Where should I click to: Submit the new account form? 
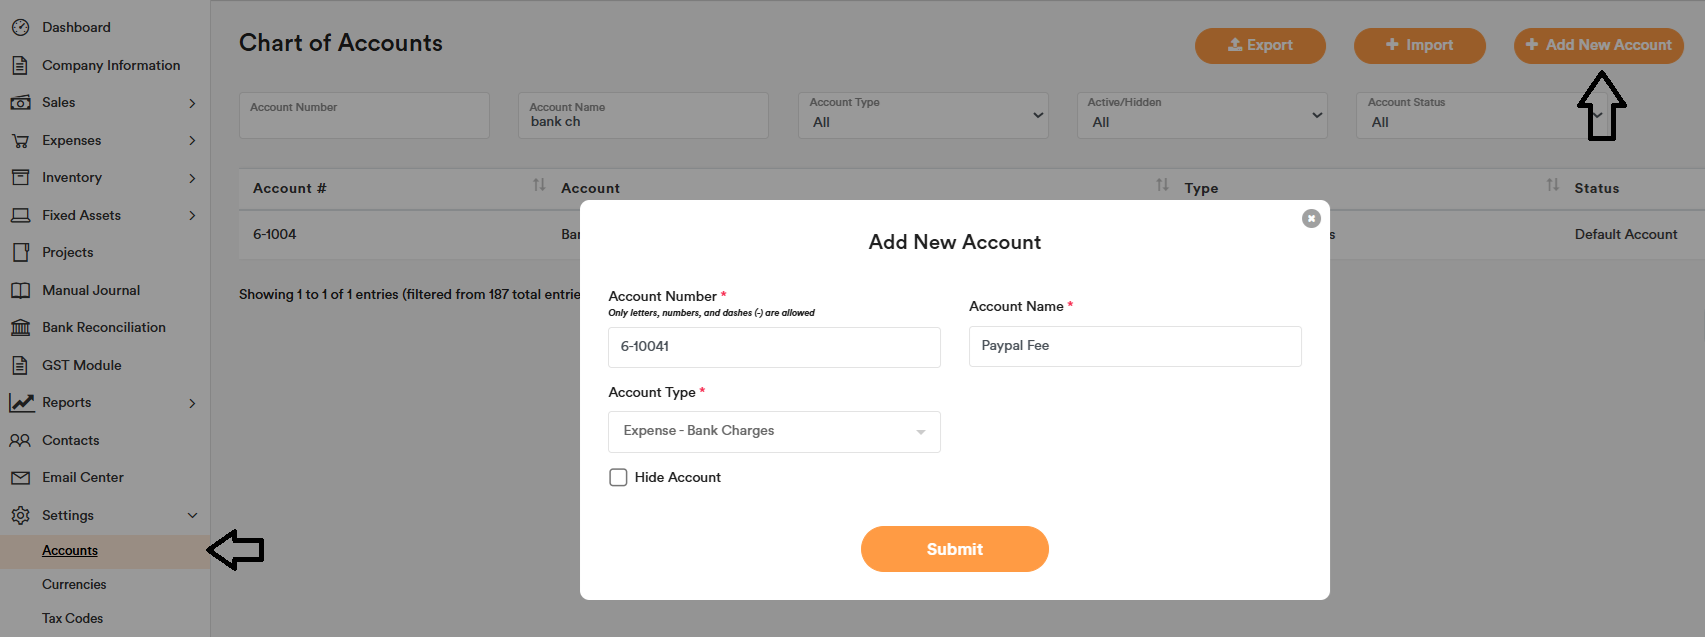954,549
